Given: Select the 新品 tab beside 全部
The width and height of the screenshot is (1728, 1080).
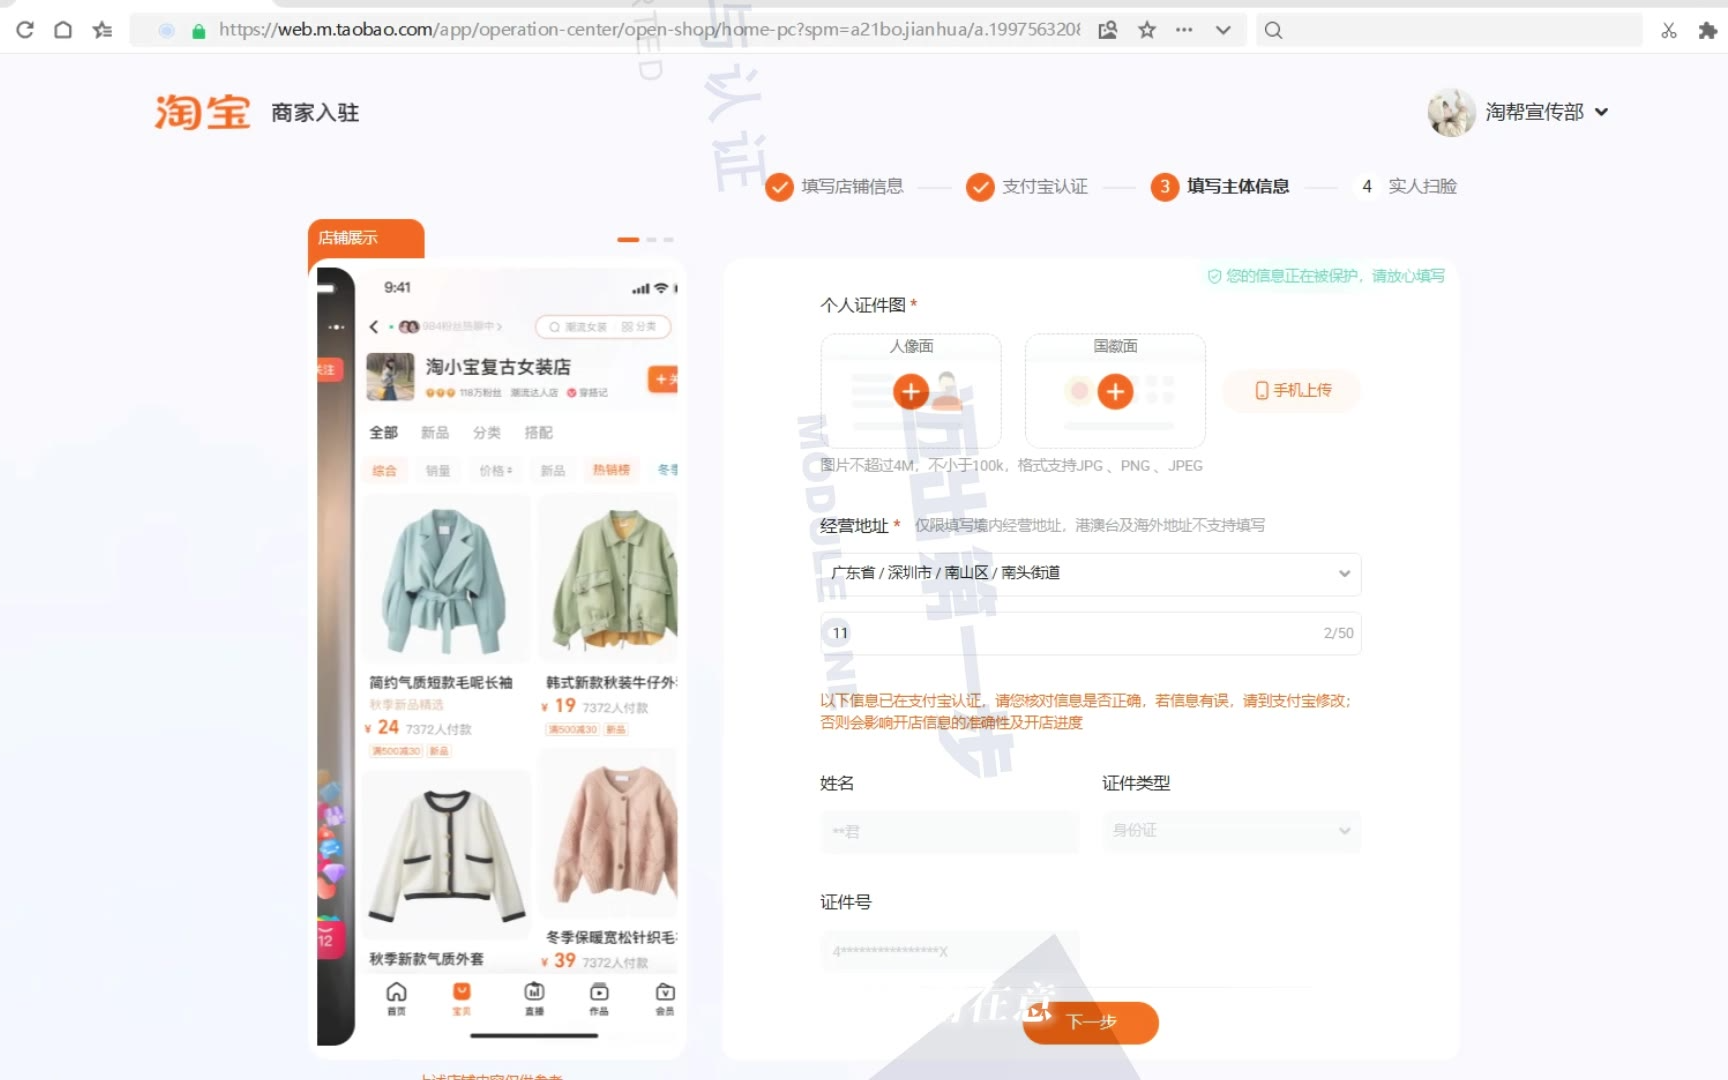Looking at the screenshot, I should coord(435,433).
